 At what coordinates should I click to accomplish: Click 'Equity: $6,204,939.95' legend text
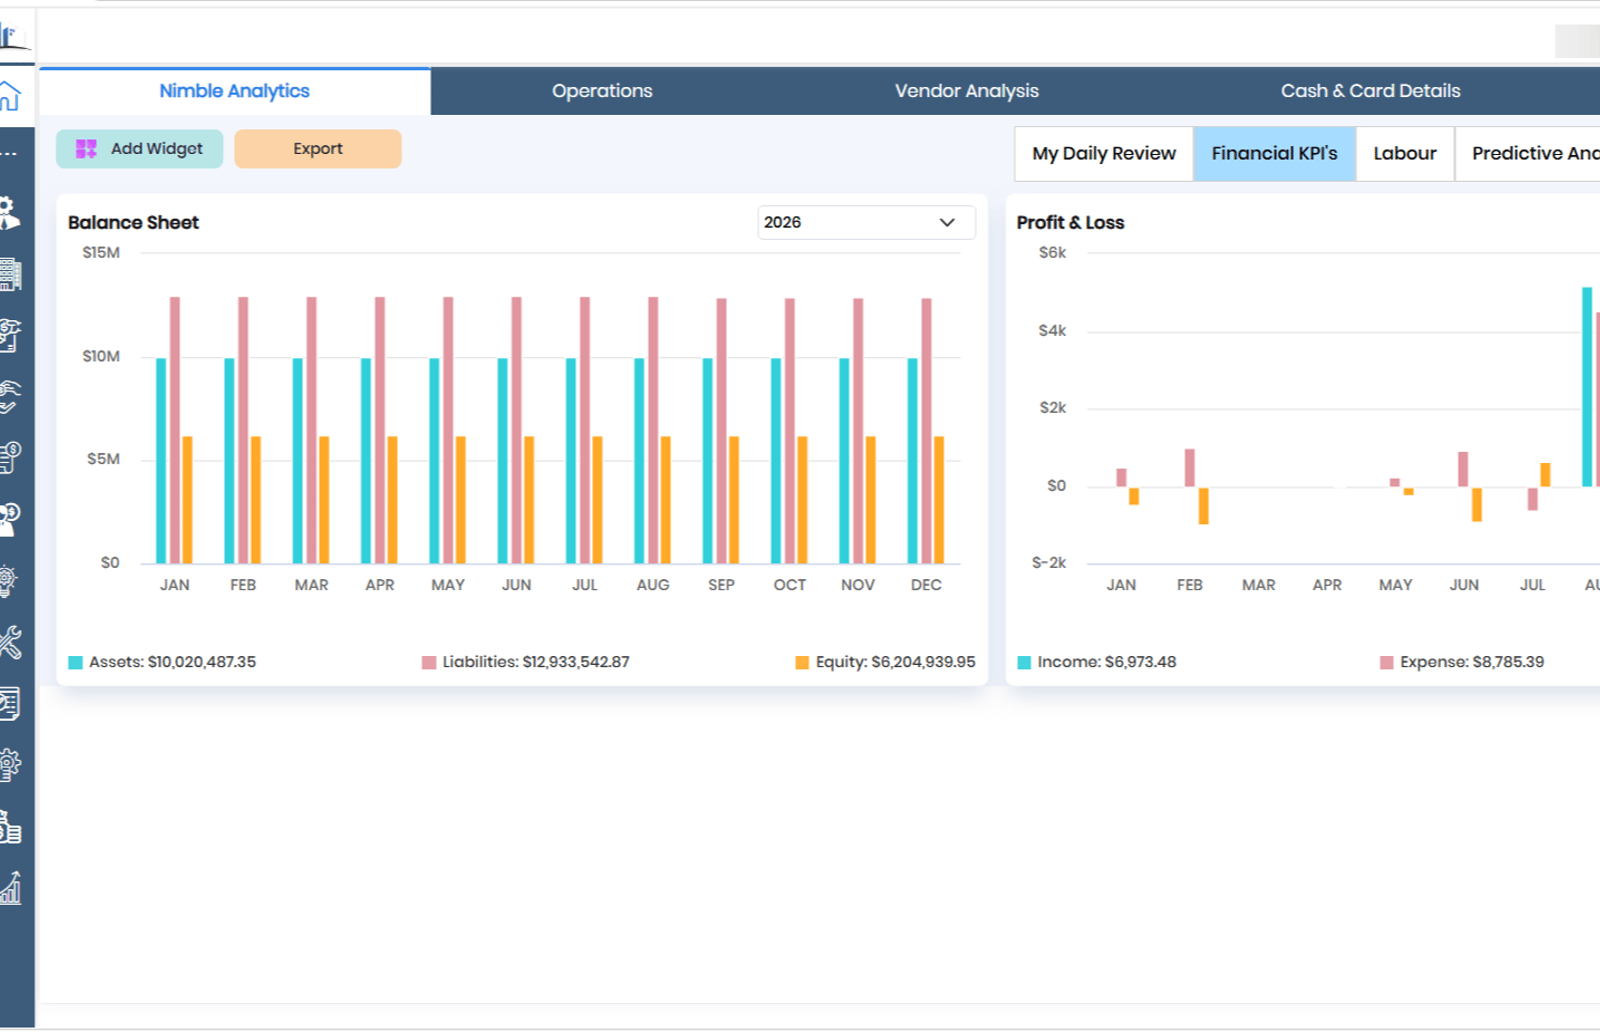[x=895, y=663]
